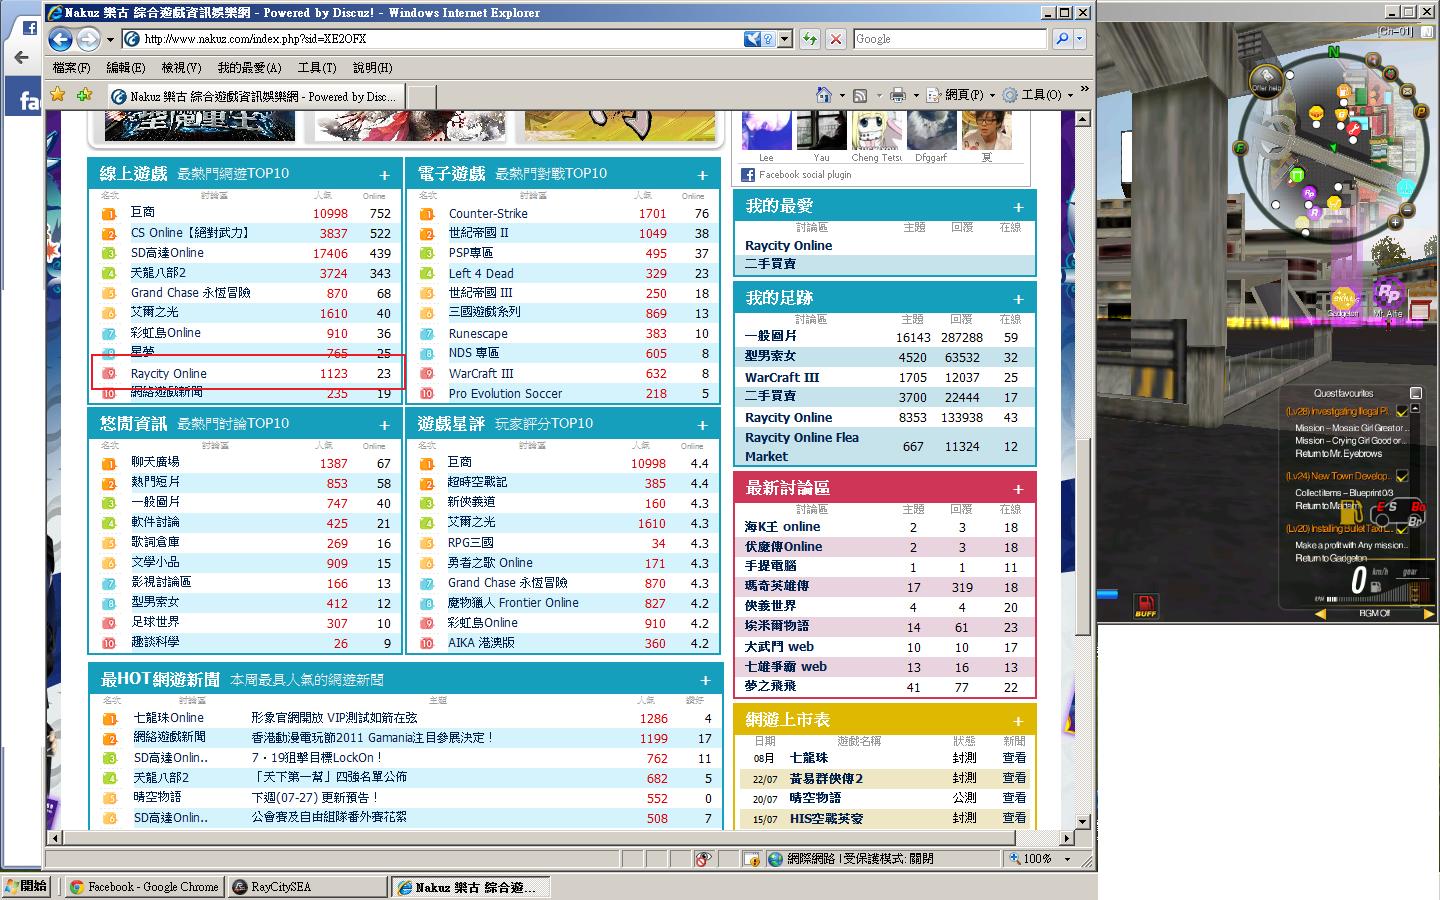Click the Facebook social plugin icon

point(747,174)
